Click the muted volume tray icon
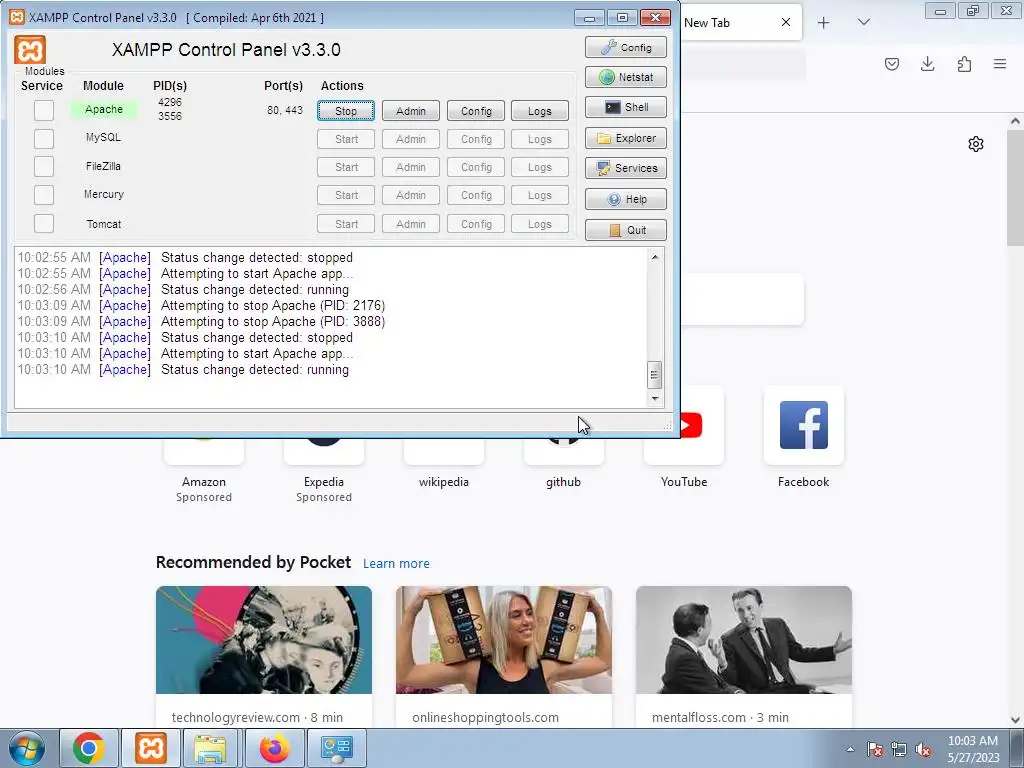This screenshot has height=768, width=1024. [x=923, y=749]
